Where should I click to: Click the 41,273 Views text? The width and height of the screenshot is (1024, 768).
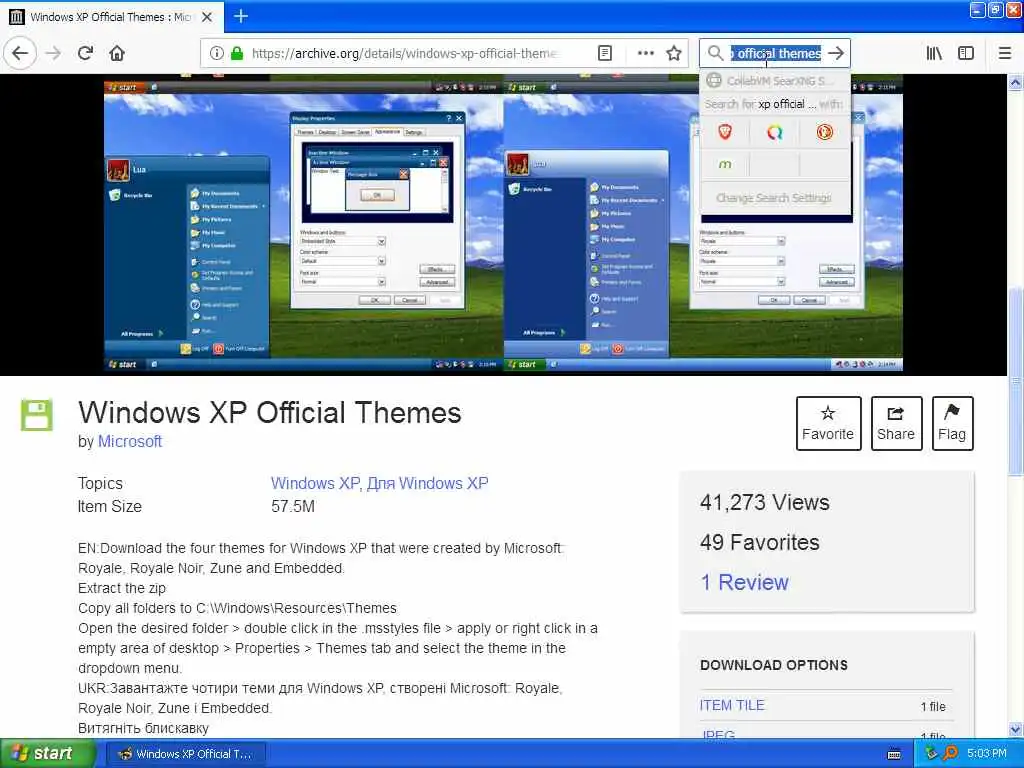[765, 502]
